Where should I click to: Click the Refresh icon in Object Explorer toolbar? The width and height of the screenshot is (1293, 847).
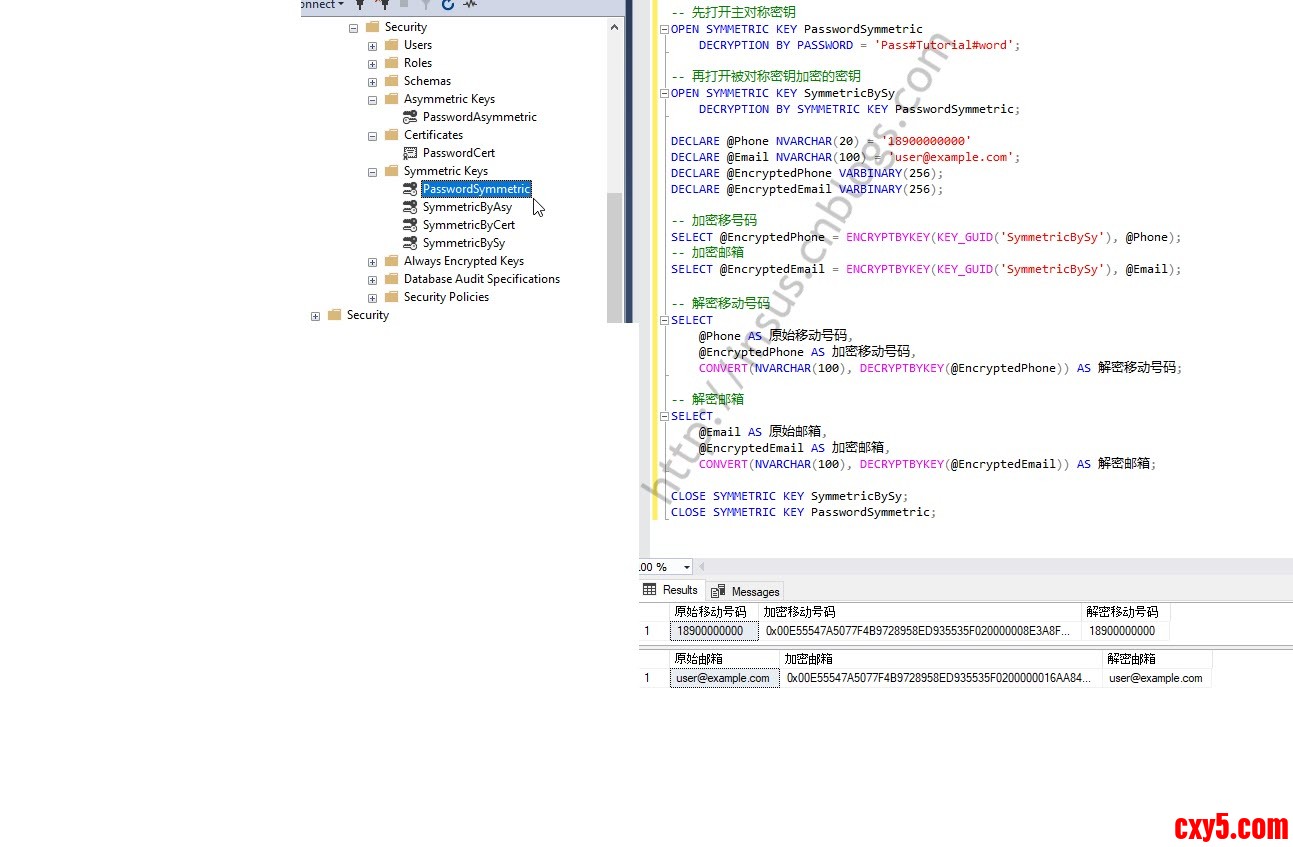click(x=448, y=5)
